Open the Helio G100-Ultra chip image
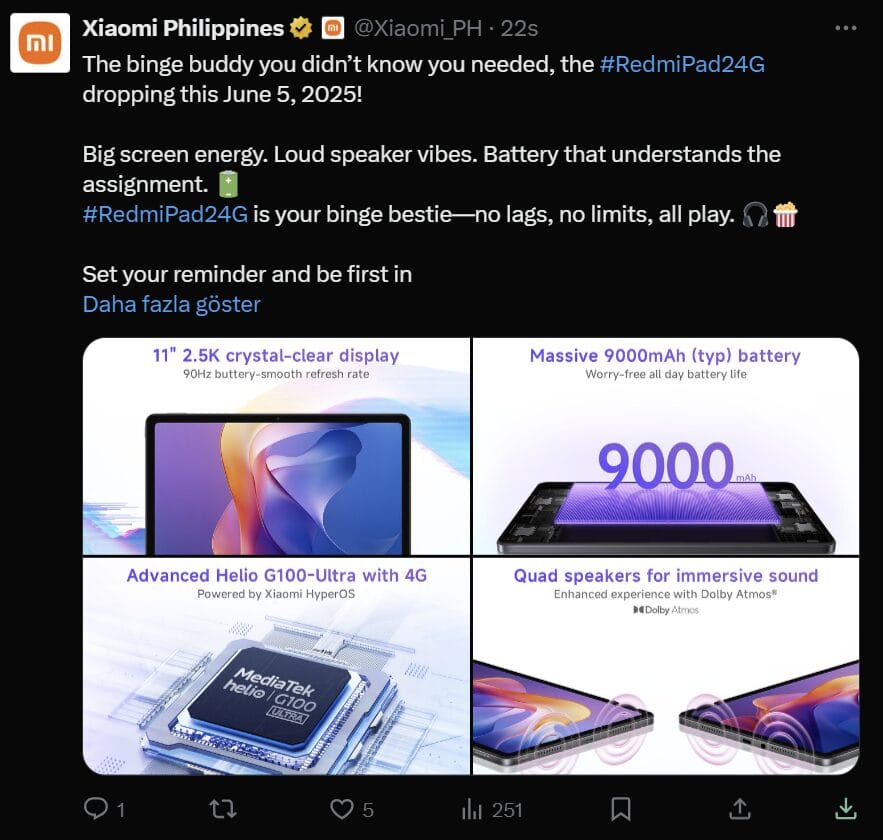This screenshot has width=883, height=840. point(276,666)
